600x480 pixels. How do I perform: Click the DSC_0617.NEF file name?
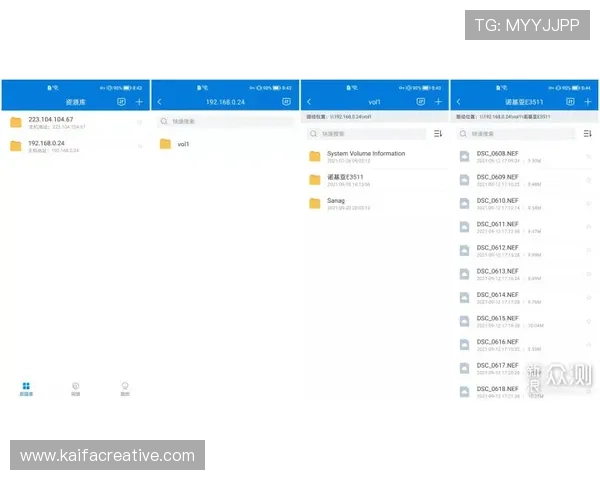[497, 366]
